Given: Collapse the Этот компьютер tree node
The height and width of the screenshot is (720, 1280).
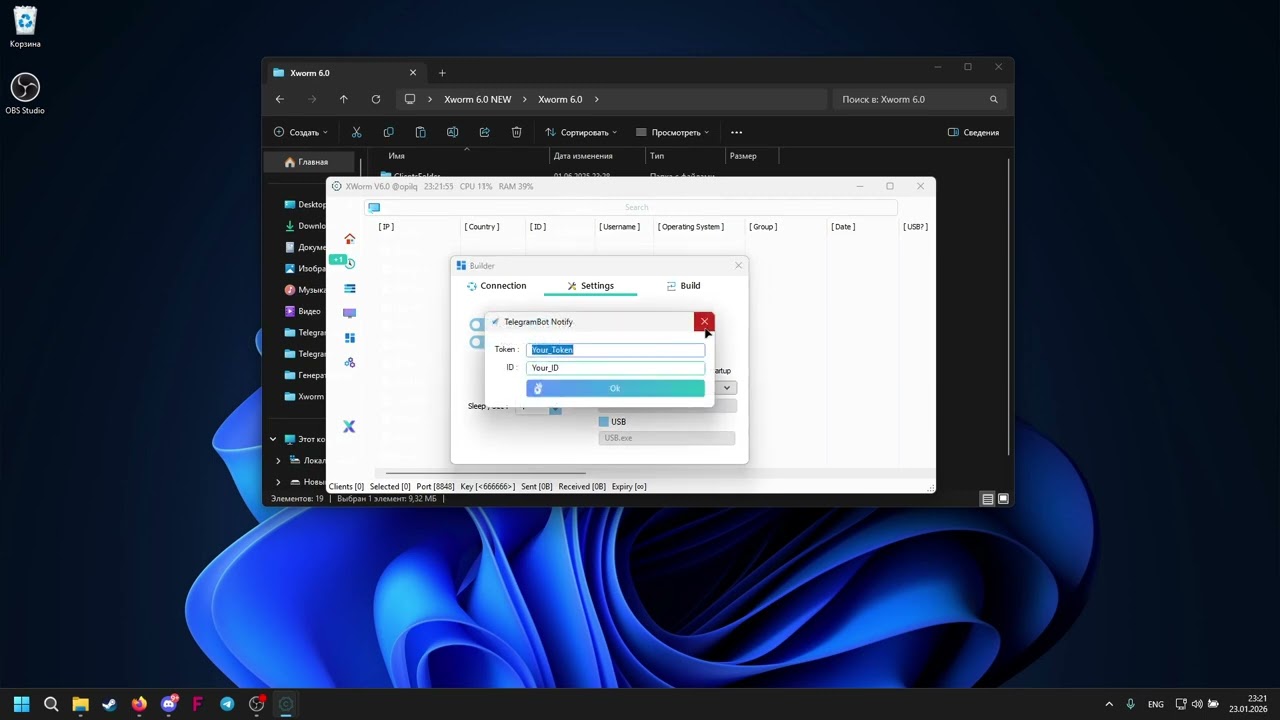Looking at the screenshot, I should [273, 439].
